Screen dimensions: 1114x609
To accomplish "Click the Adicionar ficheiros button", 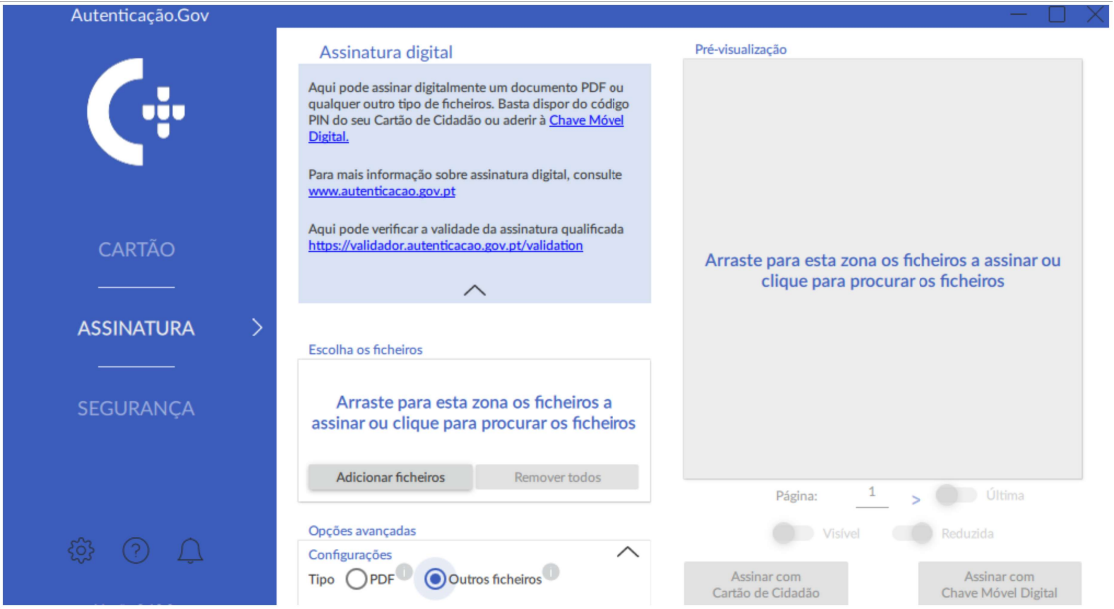I will (390, 477).
